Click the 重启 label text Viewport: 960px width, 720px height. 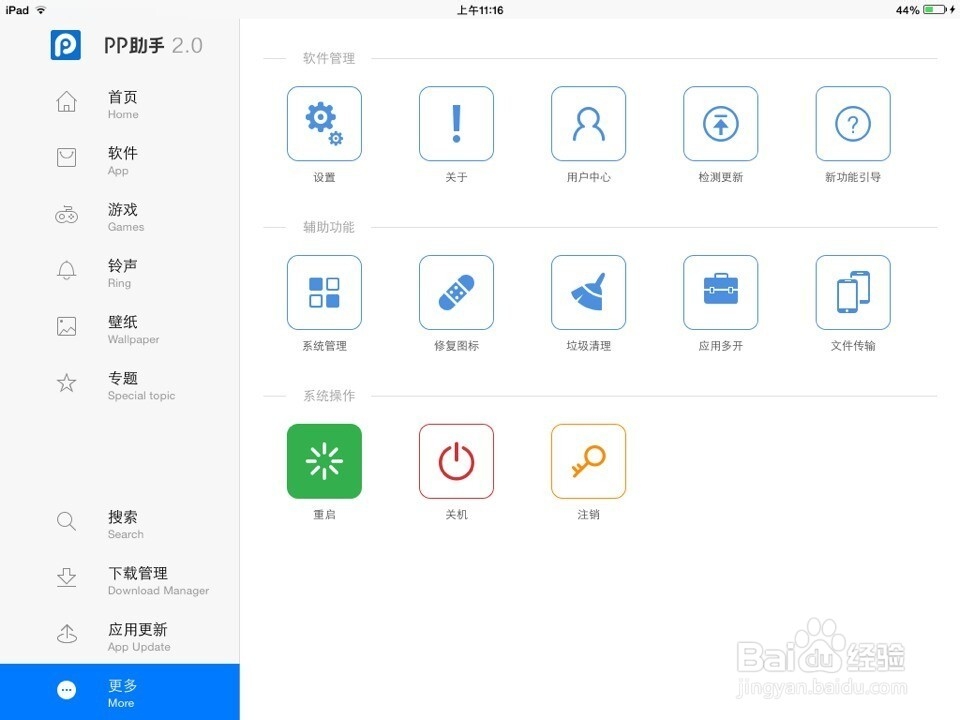(x=324, y=515)
